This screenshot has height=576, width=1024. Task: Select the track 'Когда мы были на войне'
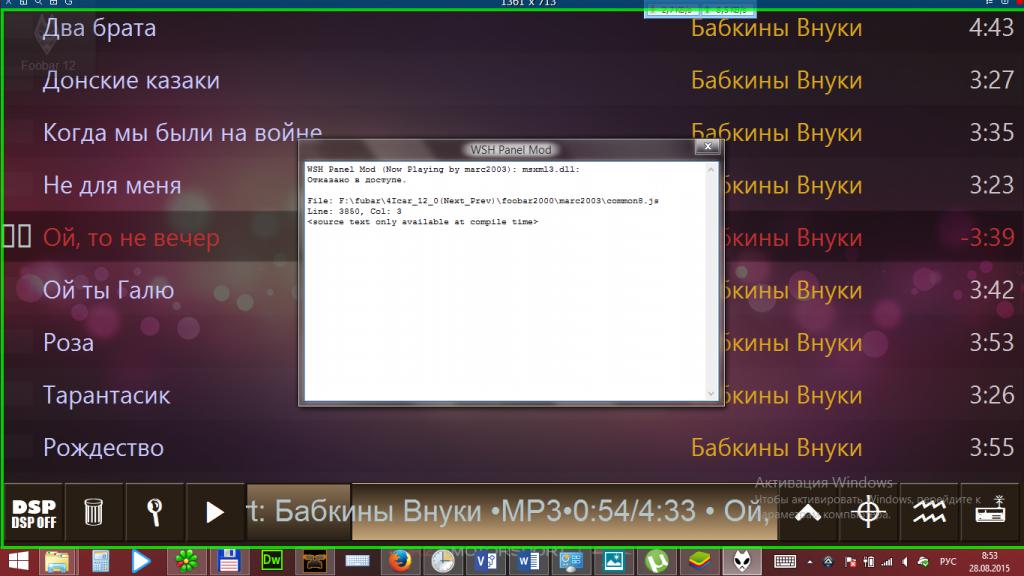tap(182, 133)
